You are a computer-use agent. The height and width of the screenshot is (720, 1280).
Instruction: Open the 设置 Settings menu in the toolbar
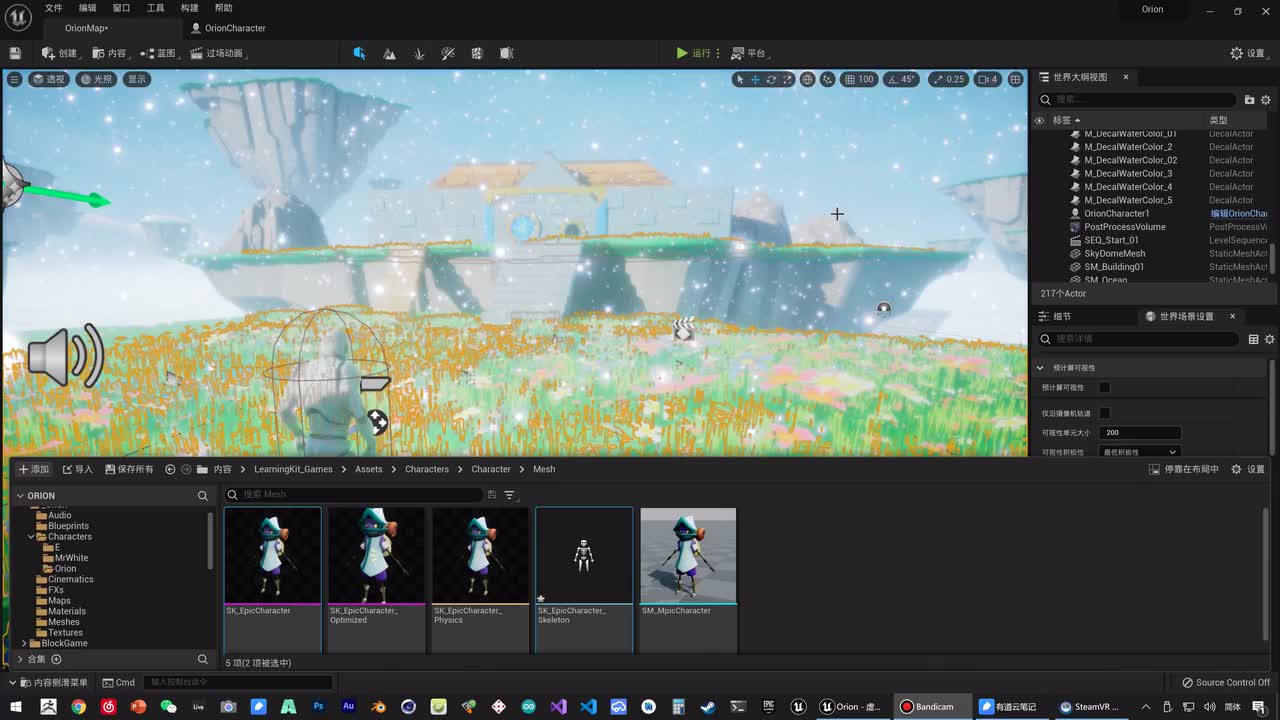click(1248, 53)
